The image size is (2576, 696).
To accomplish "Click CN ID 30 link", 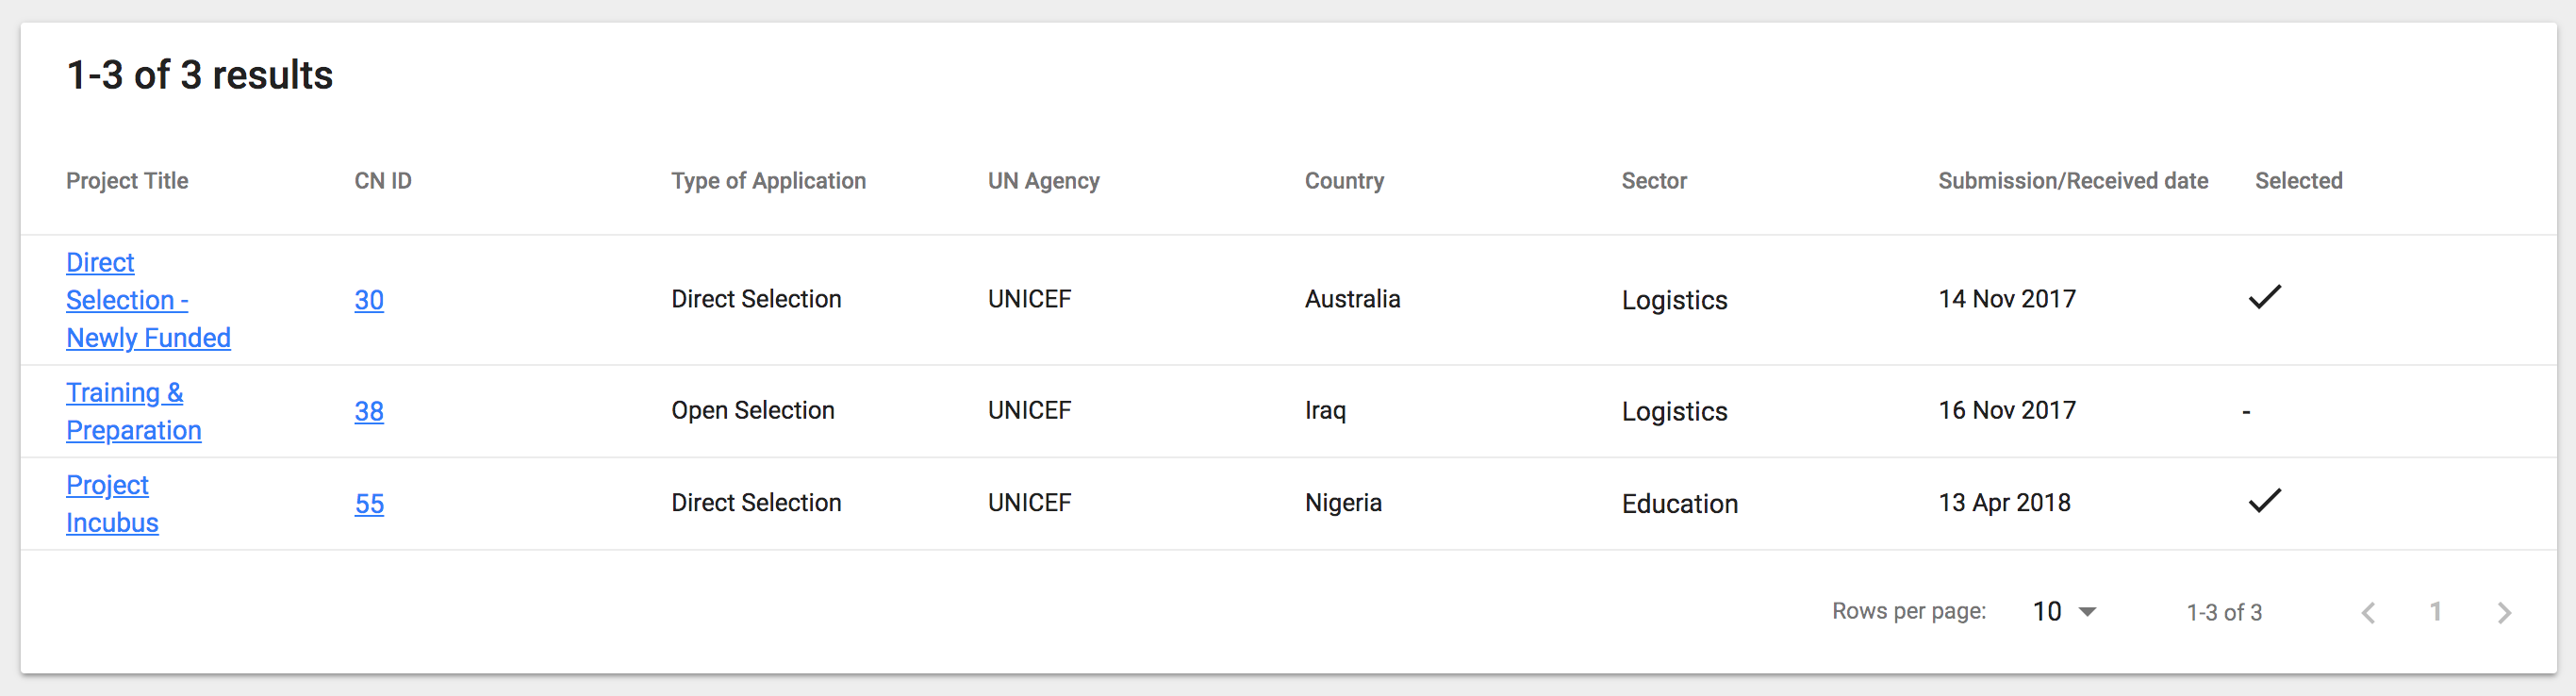I will tap(369, 300).
